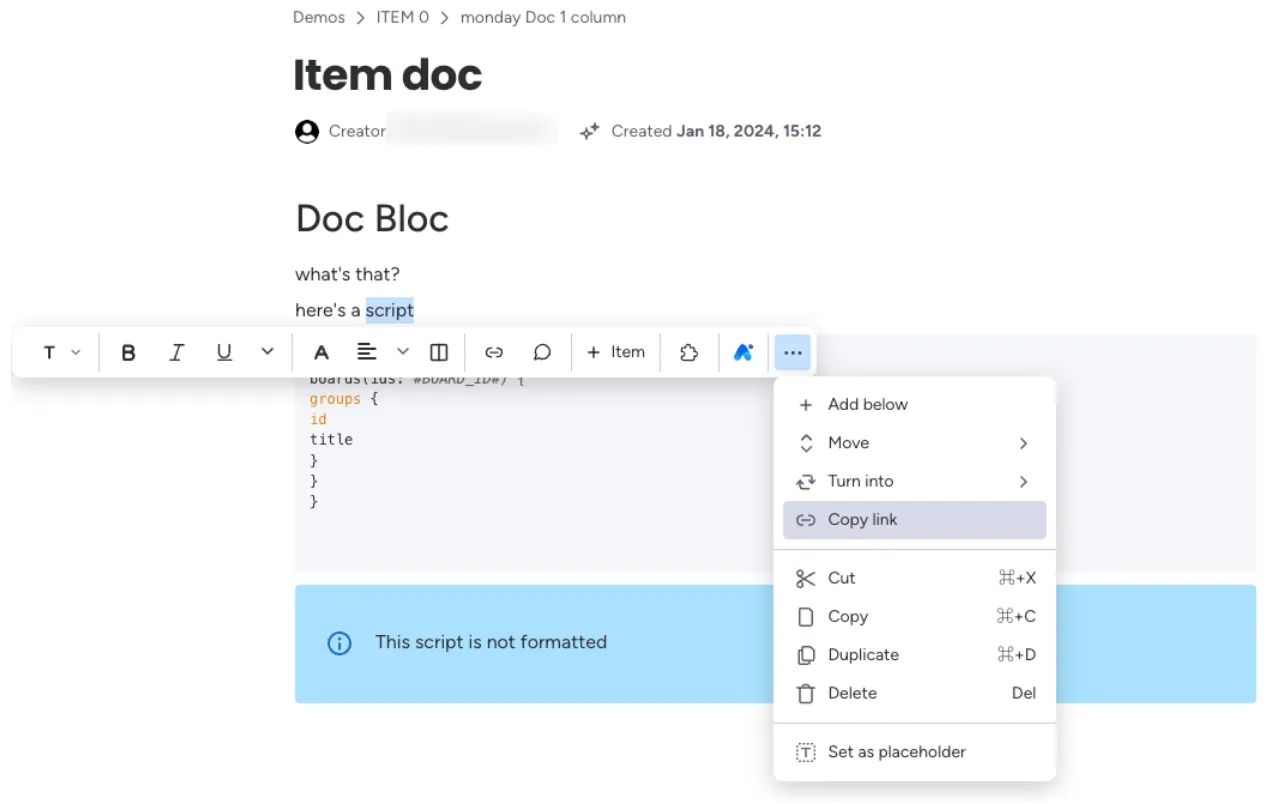The image size is (1280, 804).
Task: Choose Set as placeholder option
Action: 914,752
